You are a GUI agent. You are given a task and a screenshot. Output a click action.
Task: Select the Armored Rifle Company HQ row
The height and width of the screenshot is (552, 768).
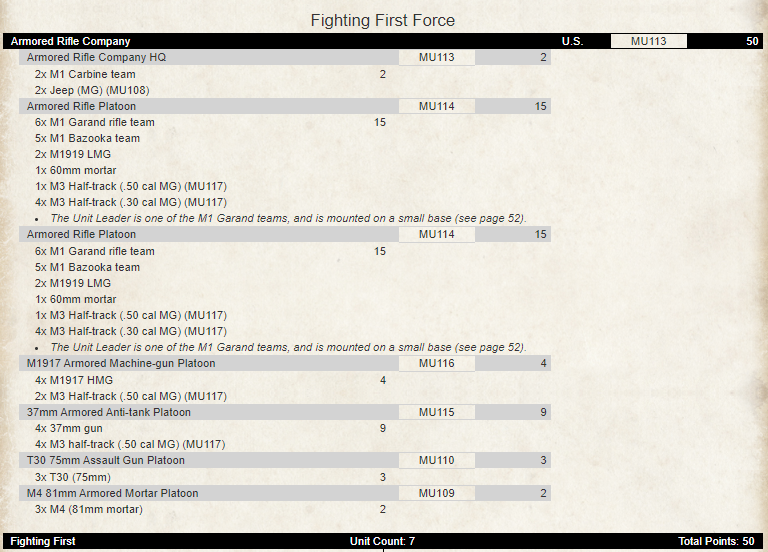(x=97, y=57)
